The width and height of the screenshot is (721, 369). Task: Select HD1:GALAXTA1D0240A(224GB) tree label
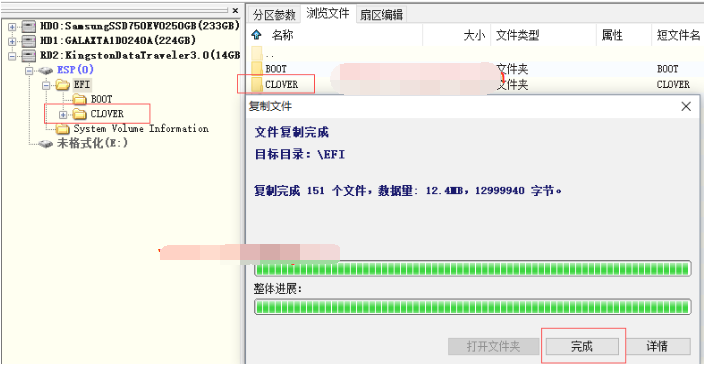(x=118, y=40)
